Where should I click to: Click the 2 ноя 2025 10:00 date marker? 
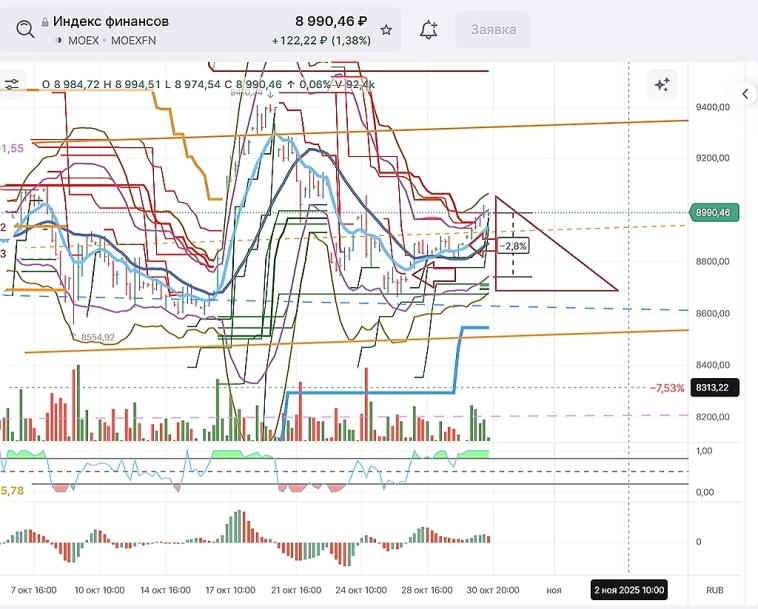click(x=628, y=590)
